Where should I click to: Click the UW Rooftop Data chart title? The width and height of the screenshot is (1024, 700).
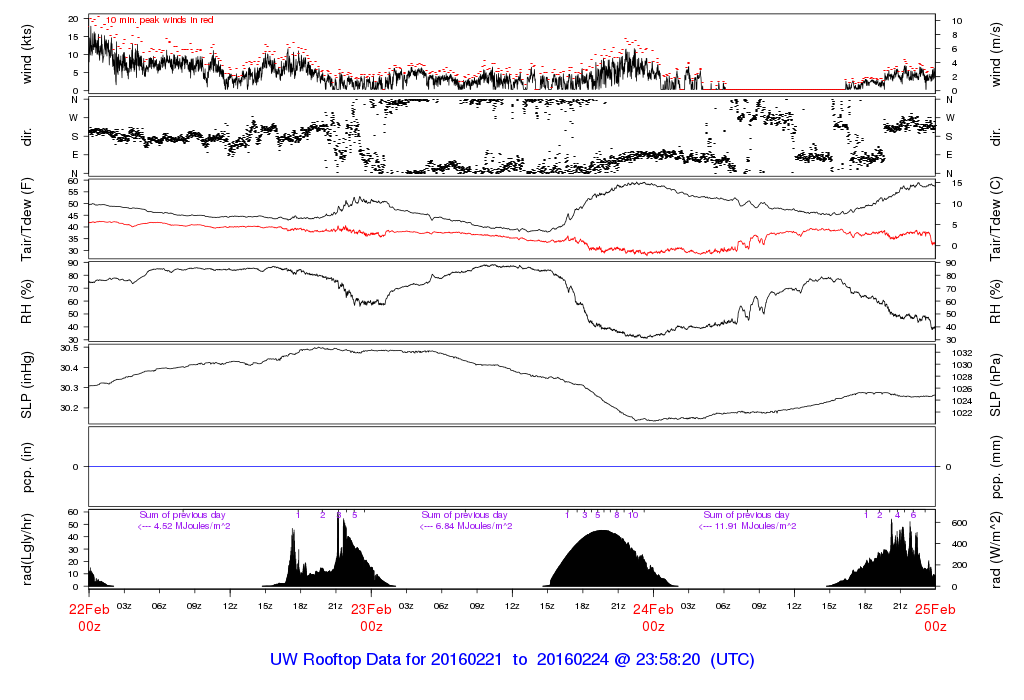512,660
